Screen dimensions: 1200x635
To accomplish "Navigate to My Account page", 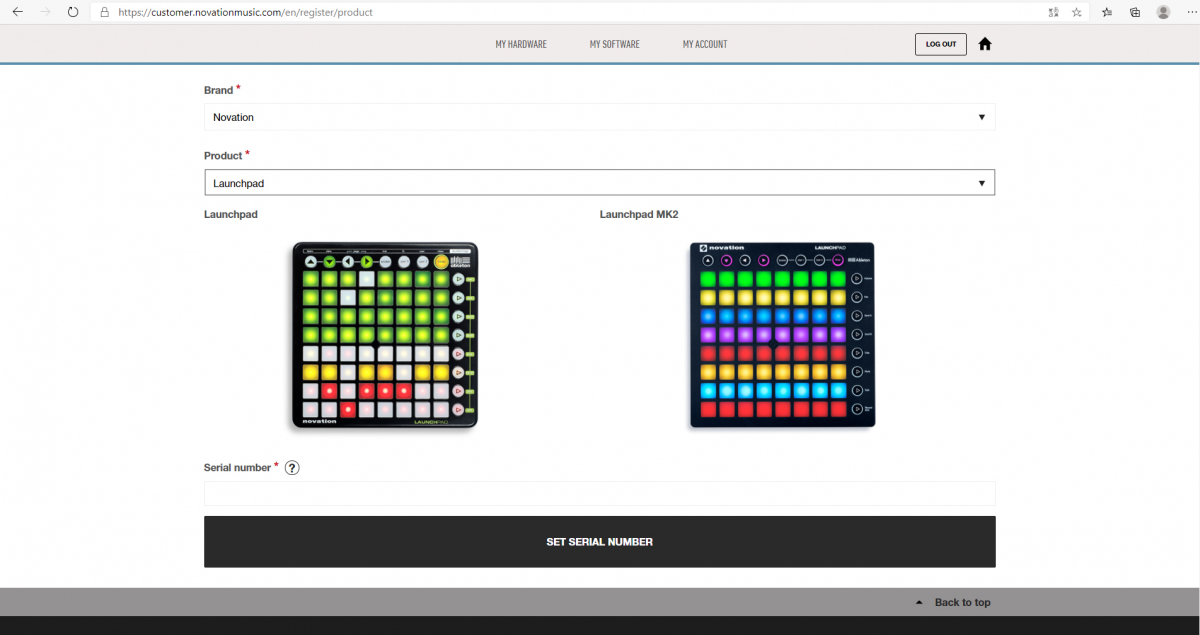I will [x=705, y=44].
